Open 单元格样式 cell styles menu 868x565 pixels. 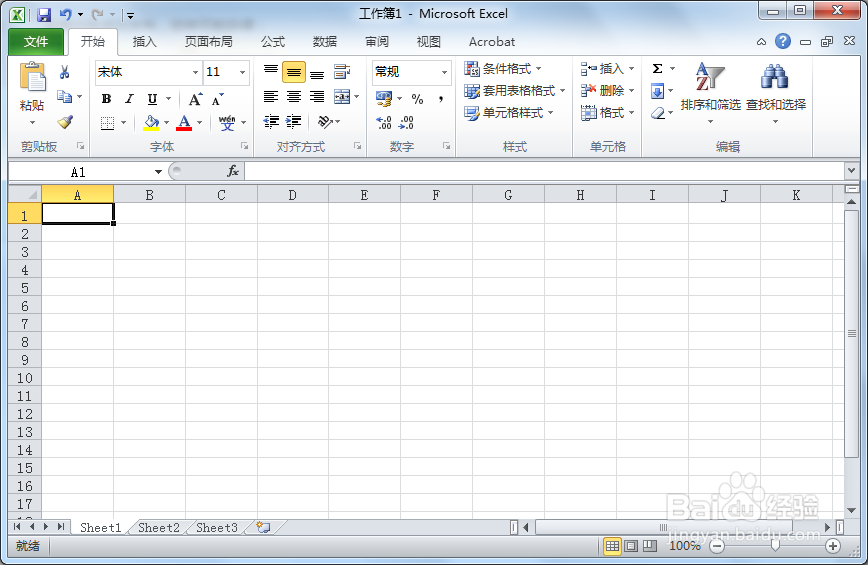point(509,113)
